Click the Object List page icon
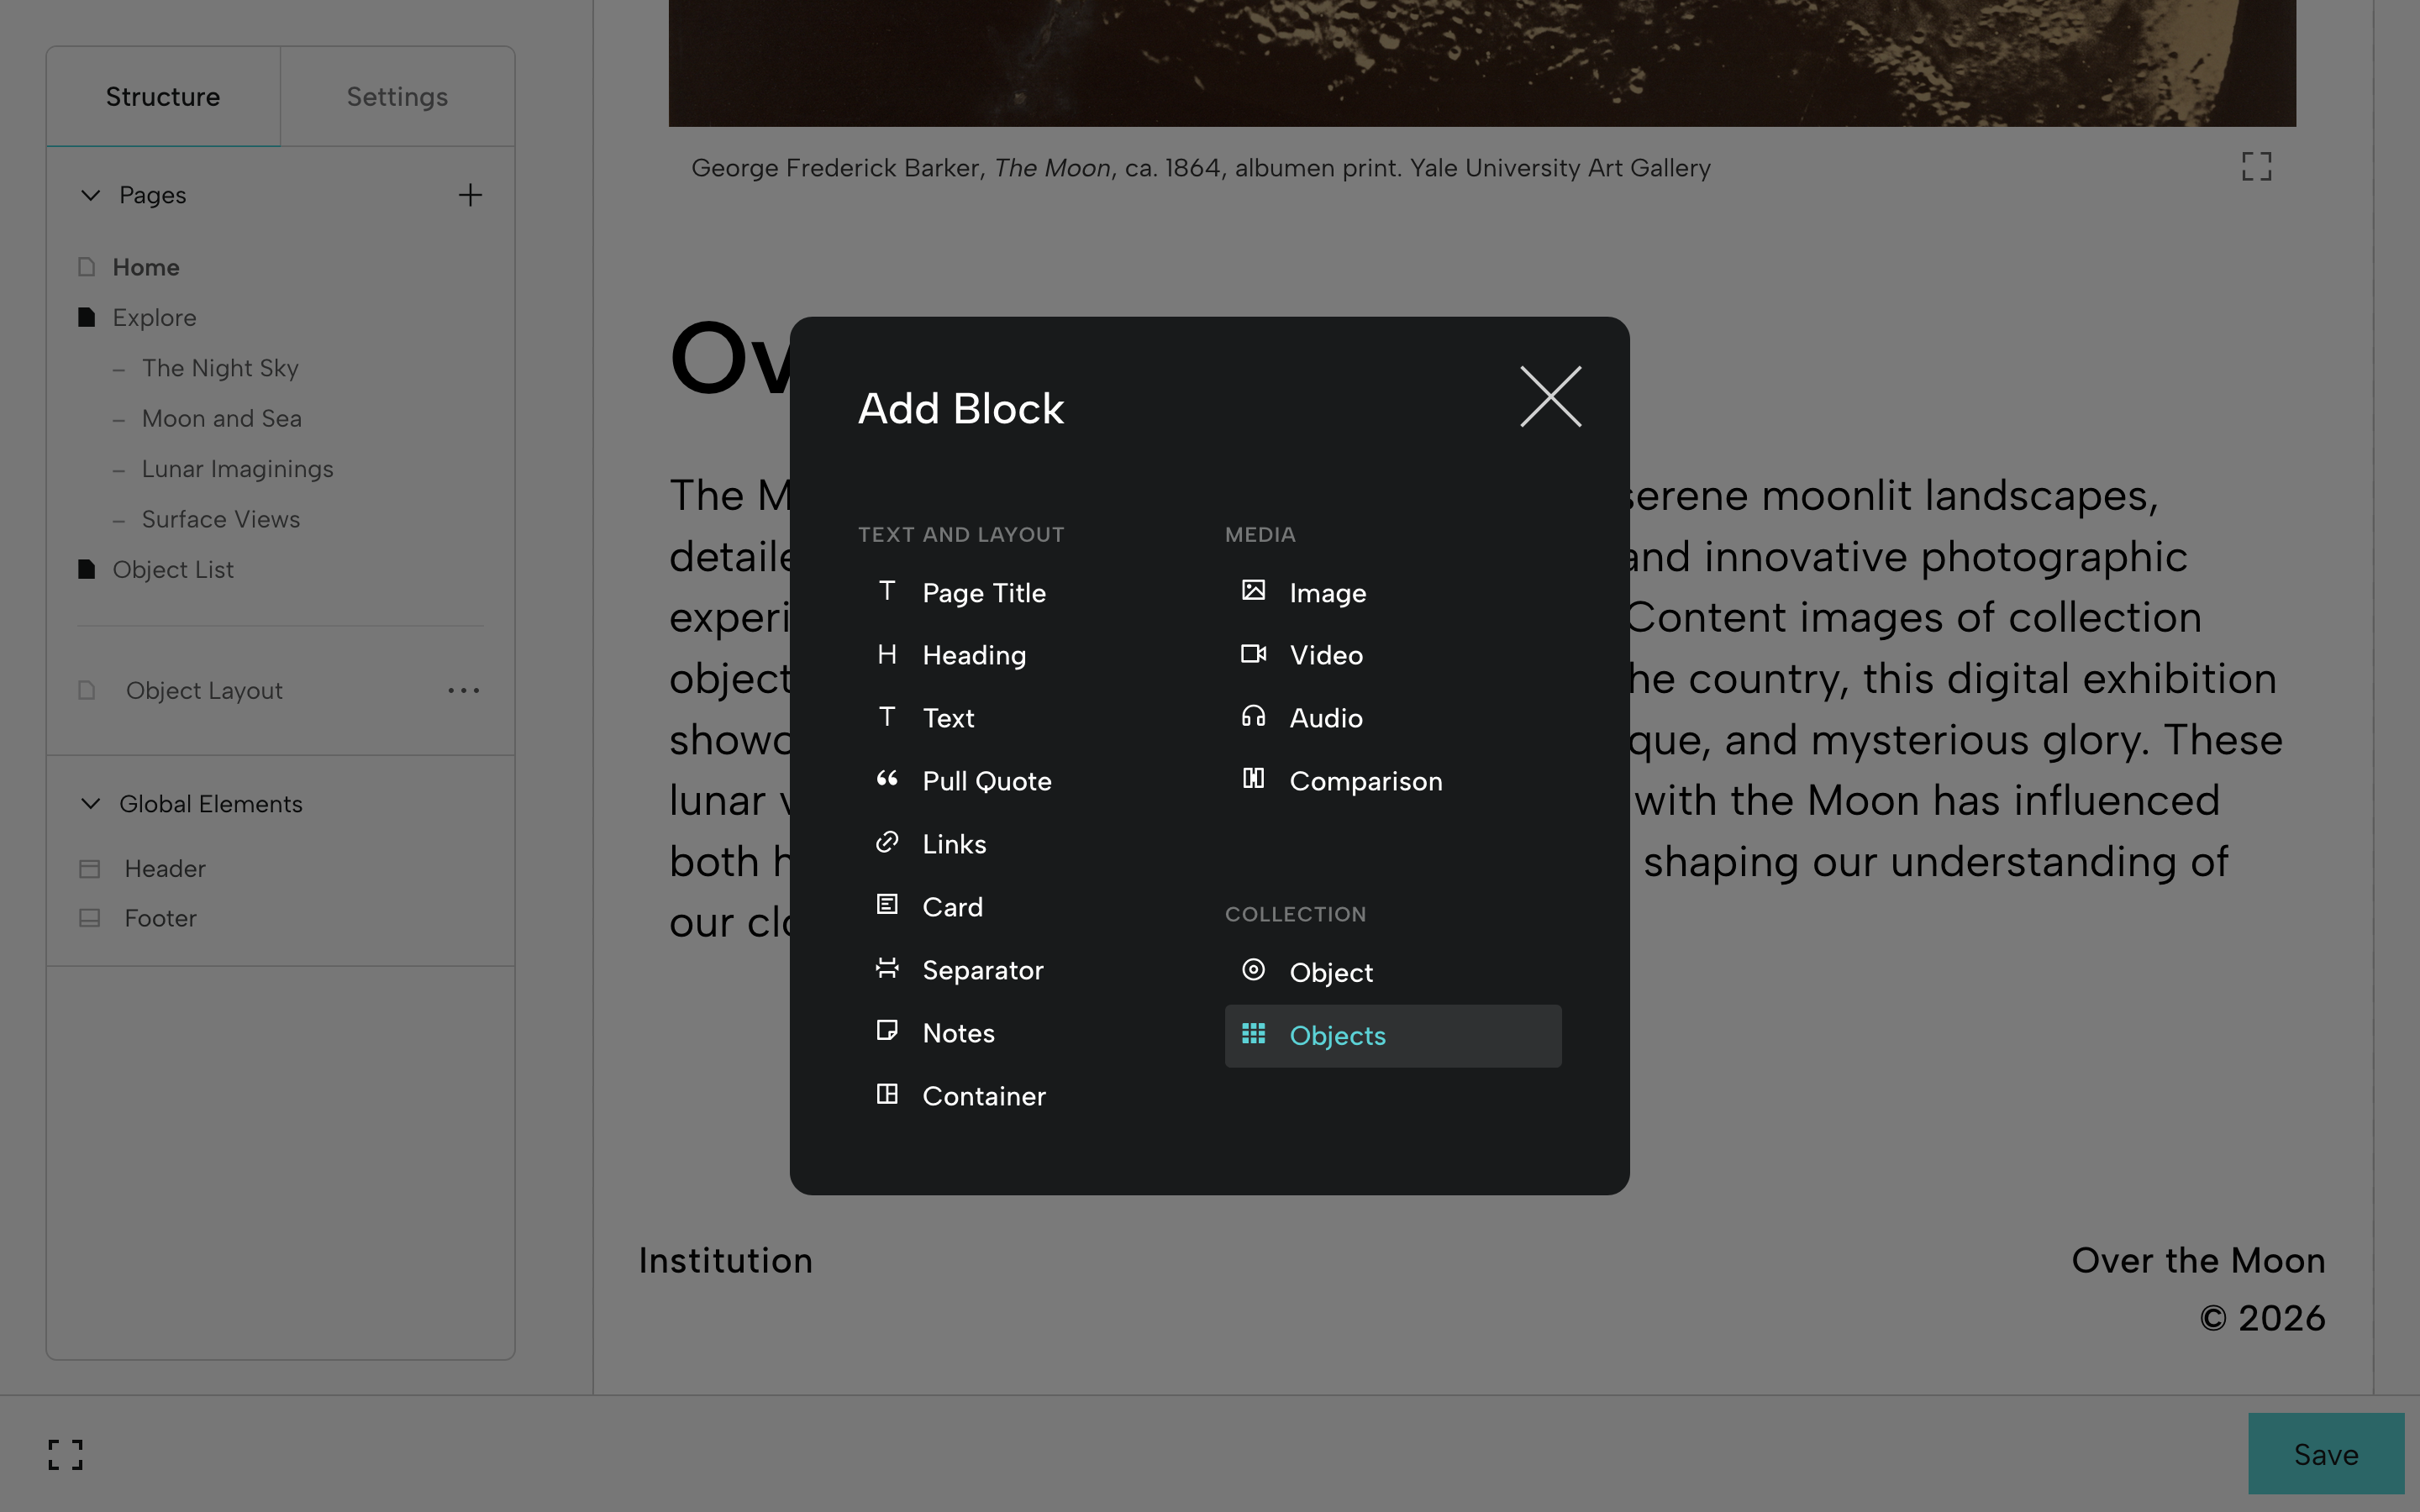2420x1512 pixels. pos(87,569)
